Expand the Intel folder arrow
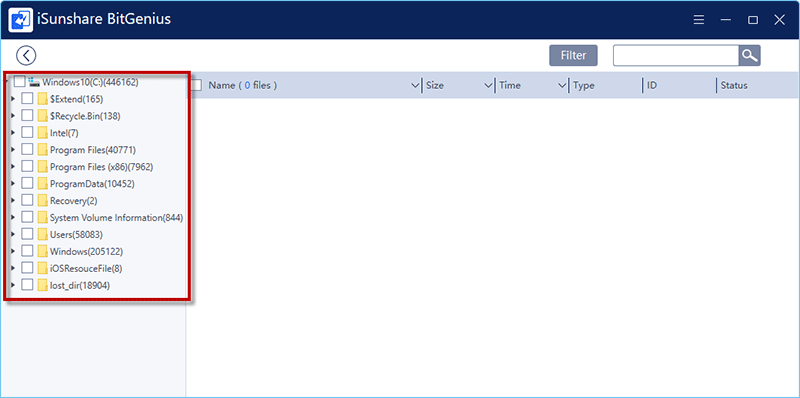The image size is (800, 398). pyautogui.click(x=13, y=133)
